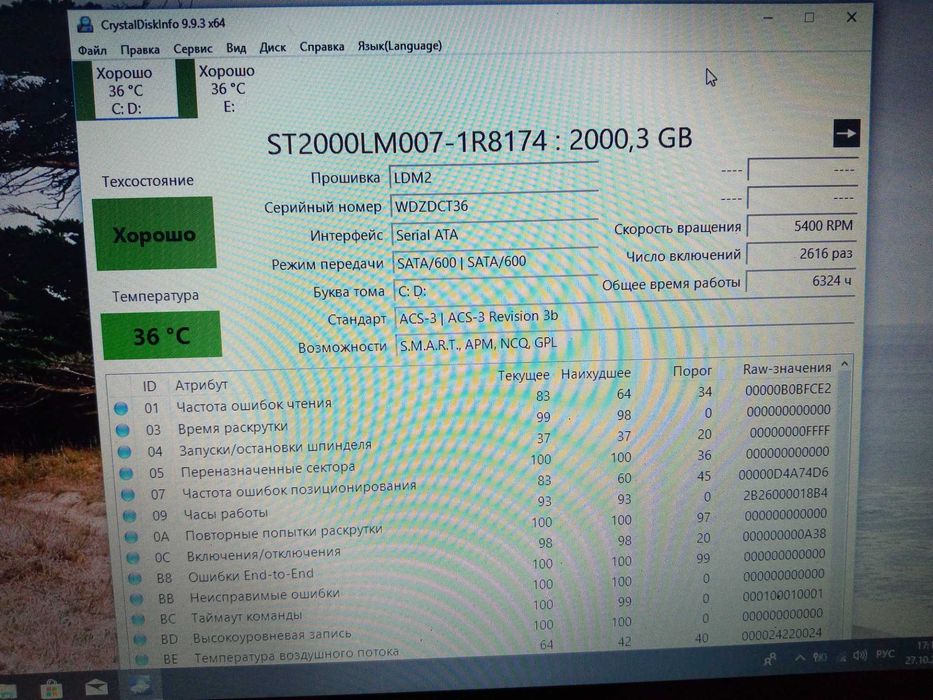Open the Справка menu
Image resolution: width=933 pixels, height=700 pixels.
321,47
